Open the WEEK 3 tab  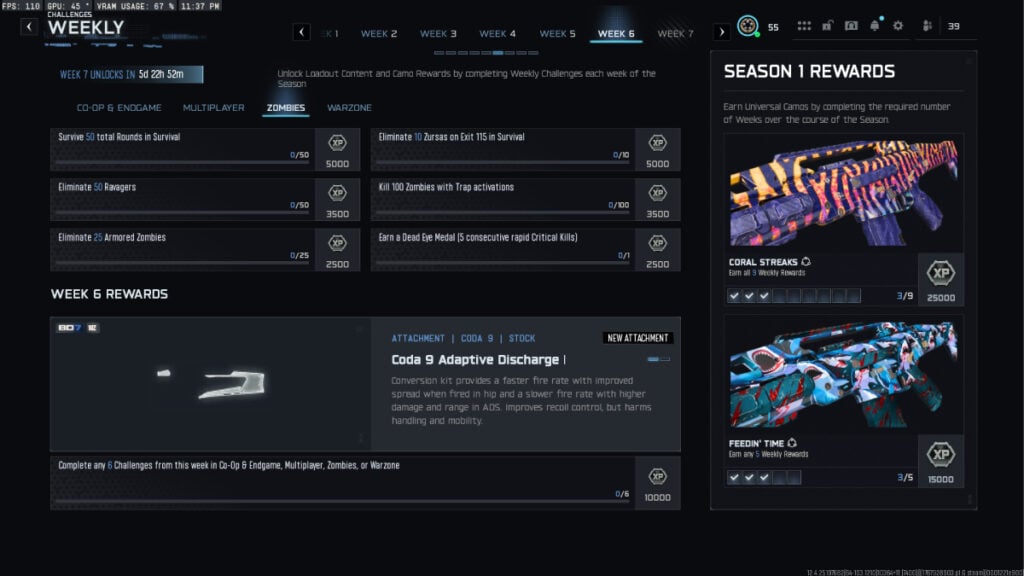[438, 32]
